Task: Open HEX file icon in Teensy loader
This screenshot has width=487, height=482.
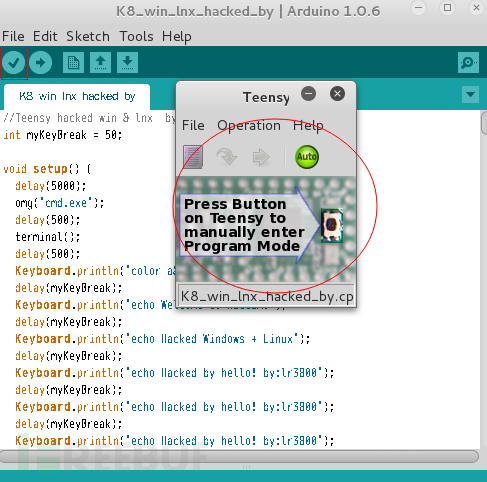Action: [x=193, y=157]
